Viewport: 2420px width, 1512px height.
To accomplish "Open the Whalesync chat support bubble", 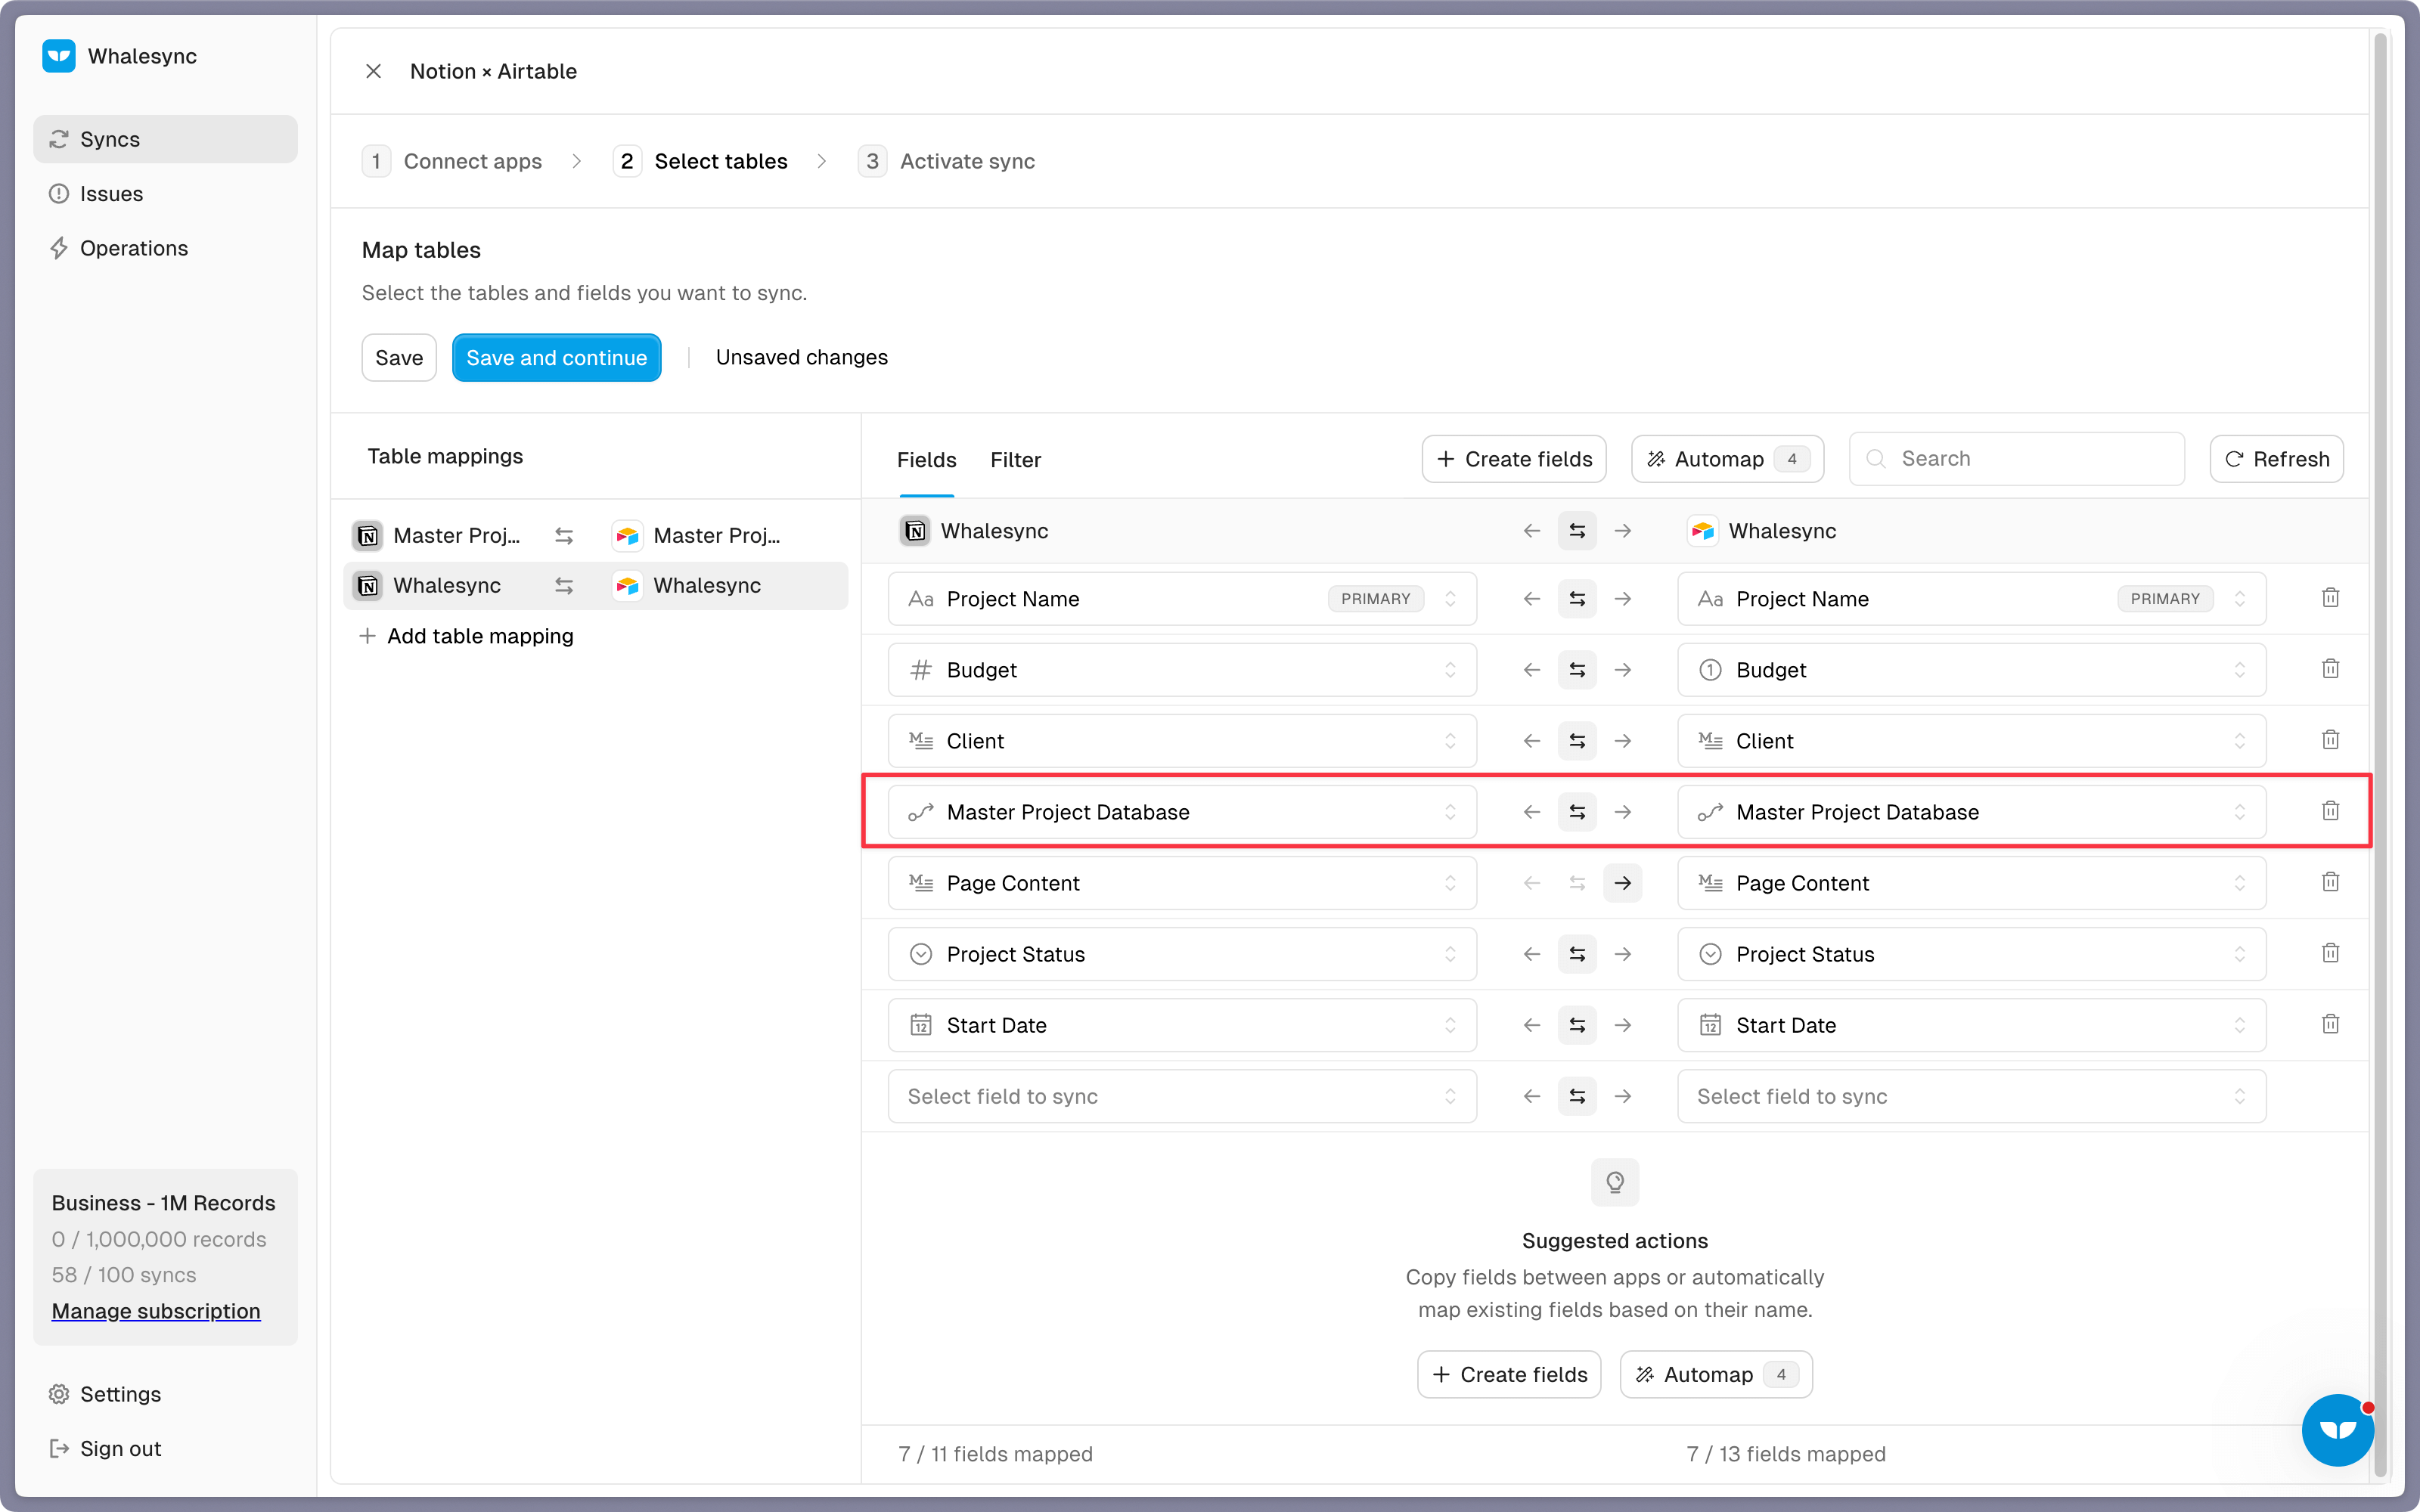I will coord(2337,1430).
